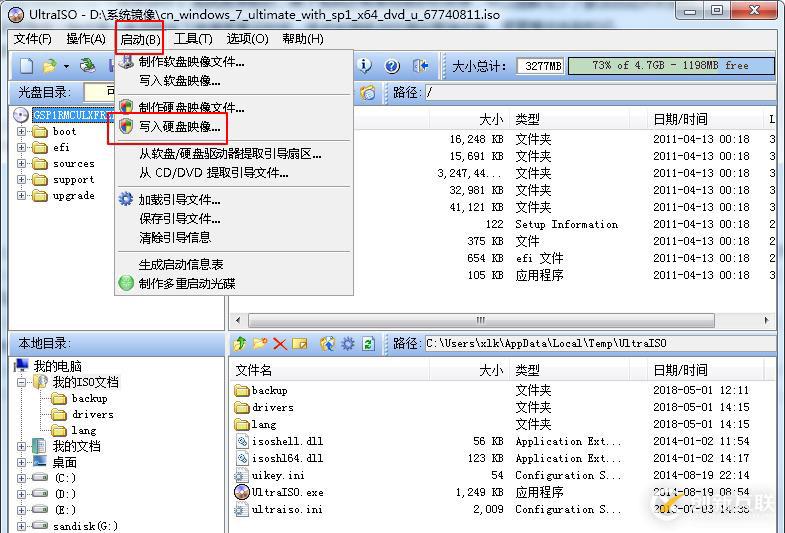Click the 73% of 4.7GB capacity bar

pyautogui.click(x=671, y=66)
